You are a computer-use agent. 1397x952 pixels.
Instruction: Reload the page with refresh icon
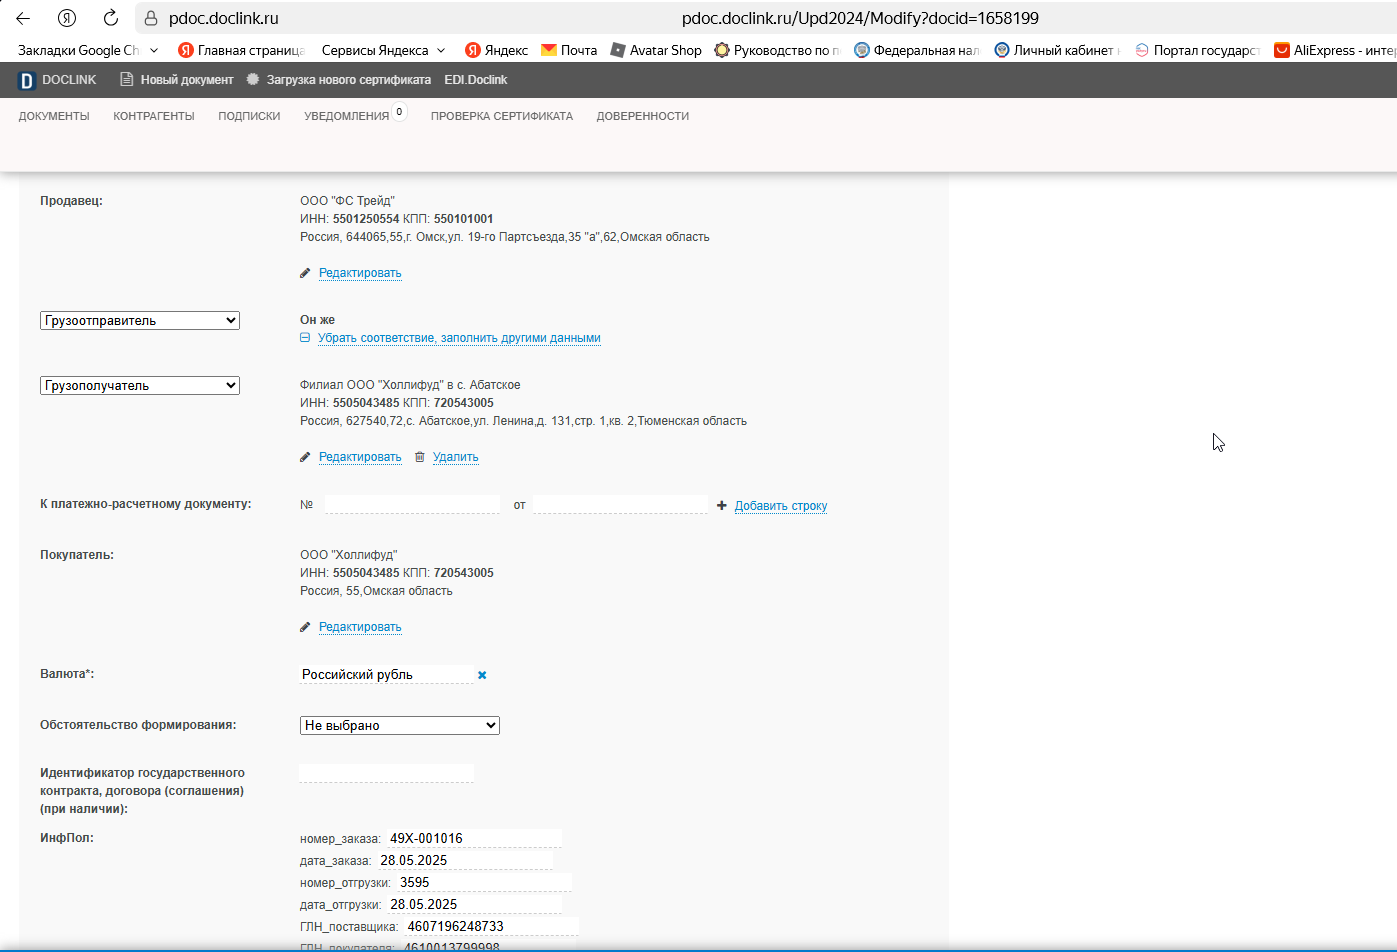click(111, 18)
